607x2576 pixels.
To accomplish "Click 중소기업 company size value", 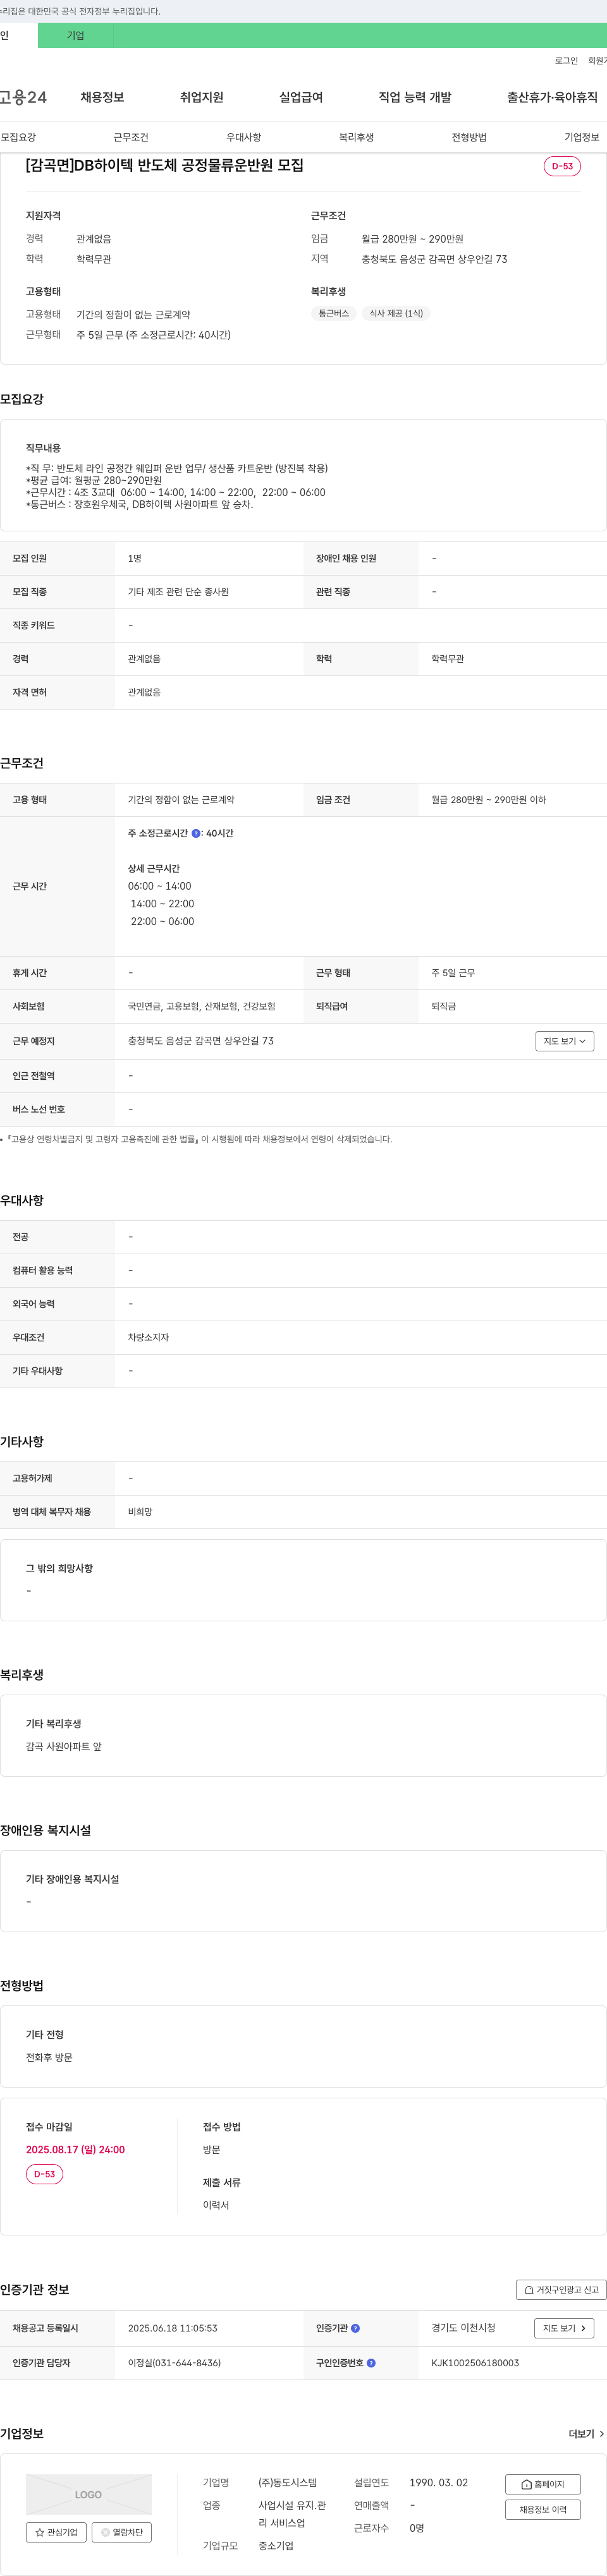I will pyautogui.click(x=276, y=2545).
